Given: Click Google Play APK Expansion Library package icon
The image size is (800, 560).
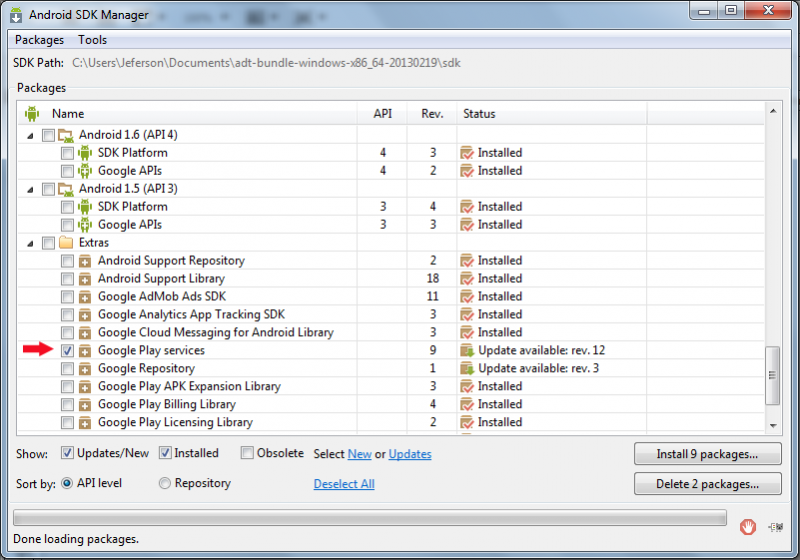Looking at the screenshot, I should click(85, 387).
